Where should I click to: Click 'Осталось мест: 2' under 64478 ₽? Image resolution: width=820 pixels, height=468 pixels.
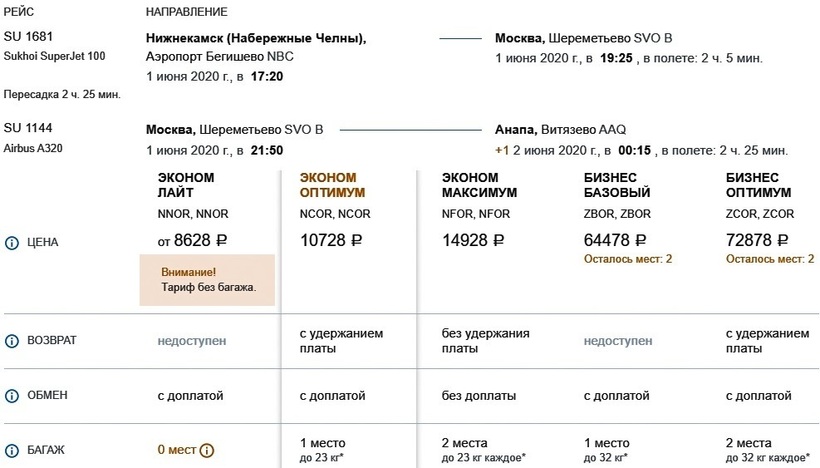point(627,259)
